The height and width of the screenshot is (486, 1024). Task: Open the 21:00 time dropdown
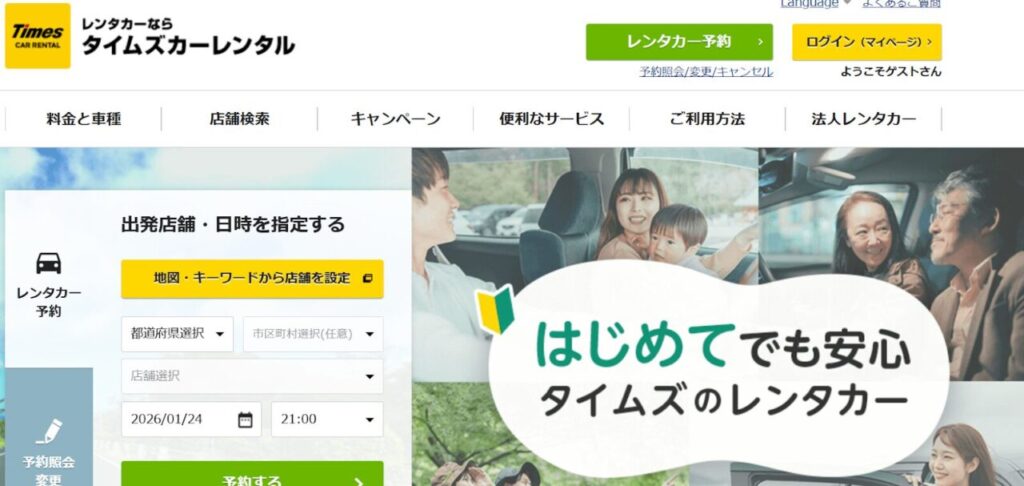tap(327, 419)
